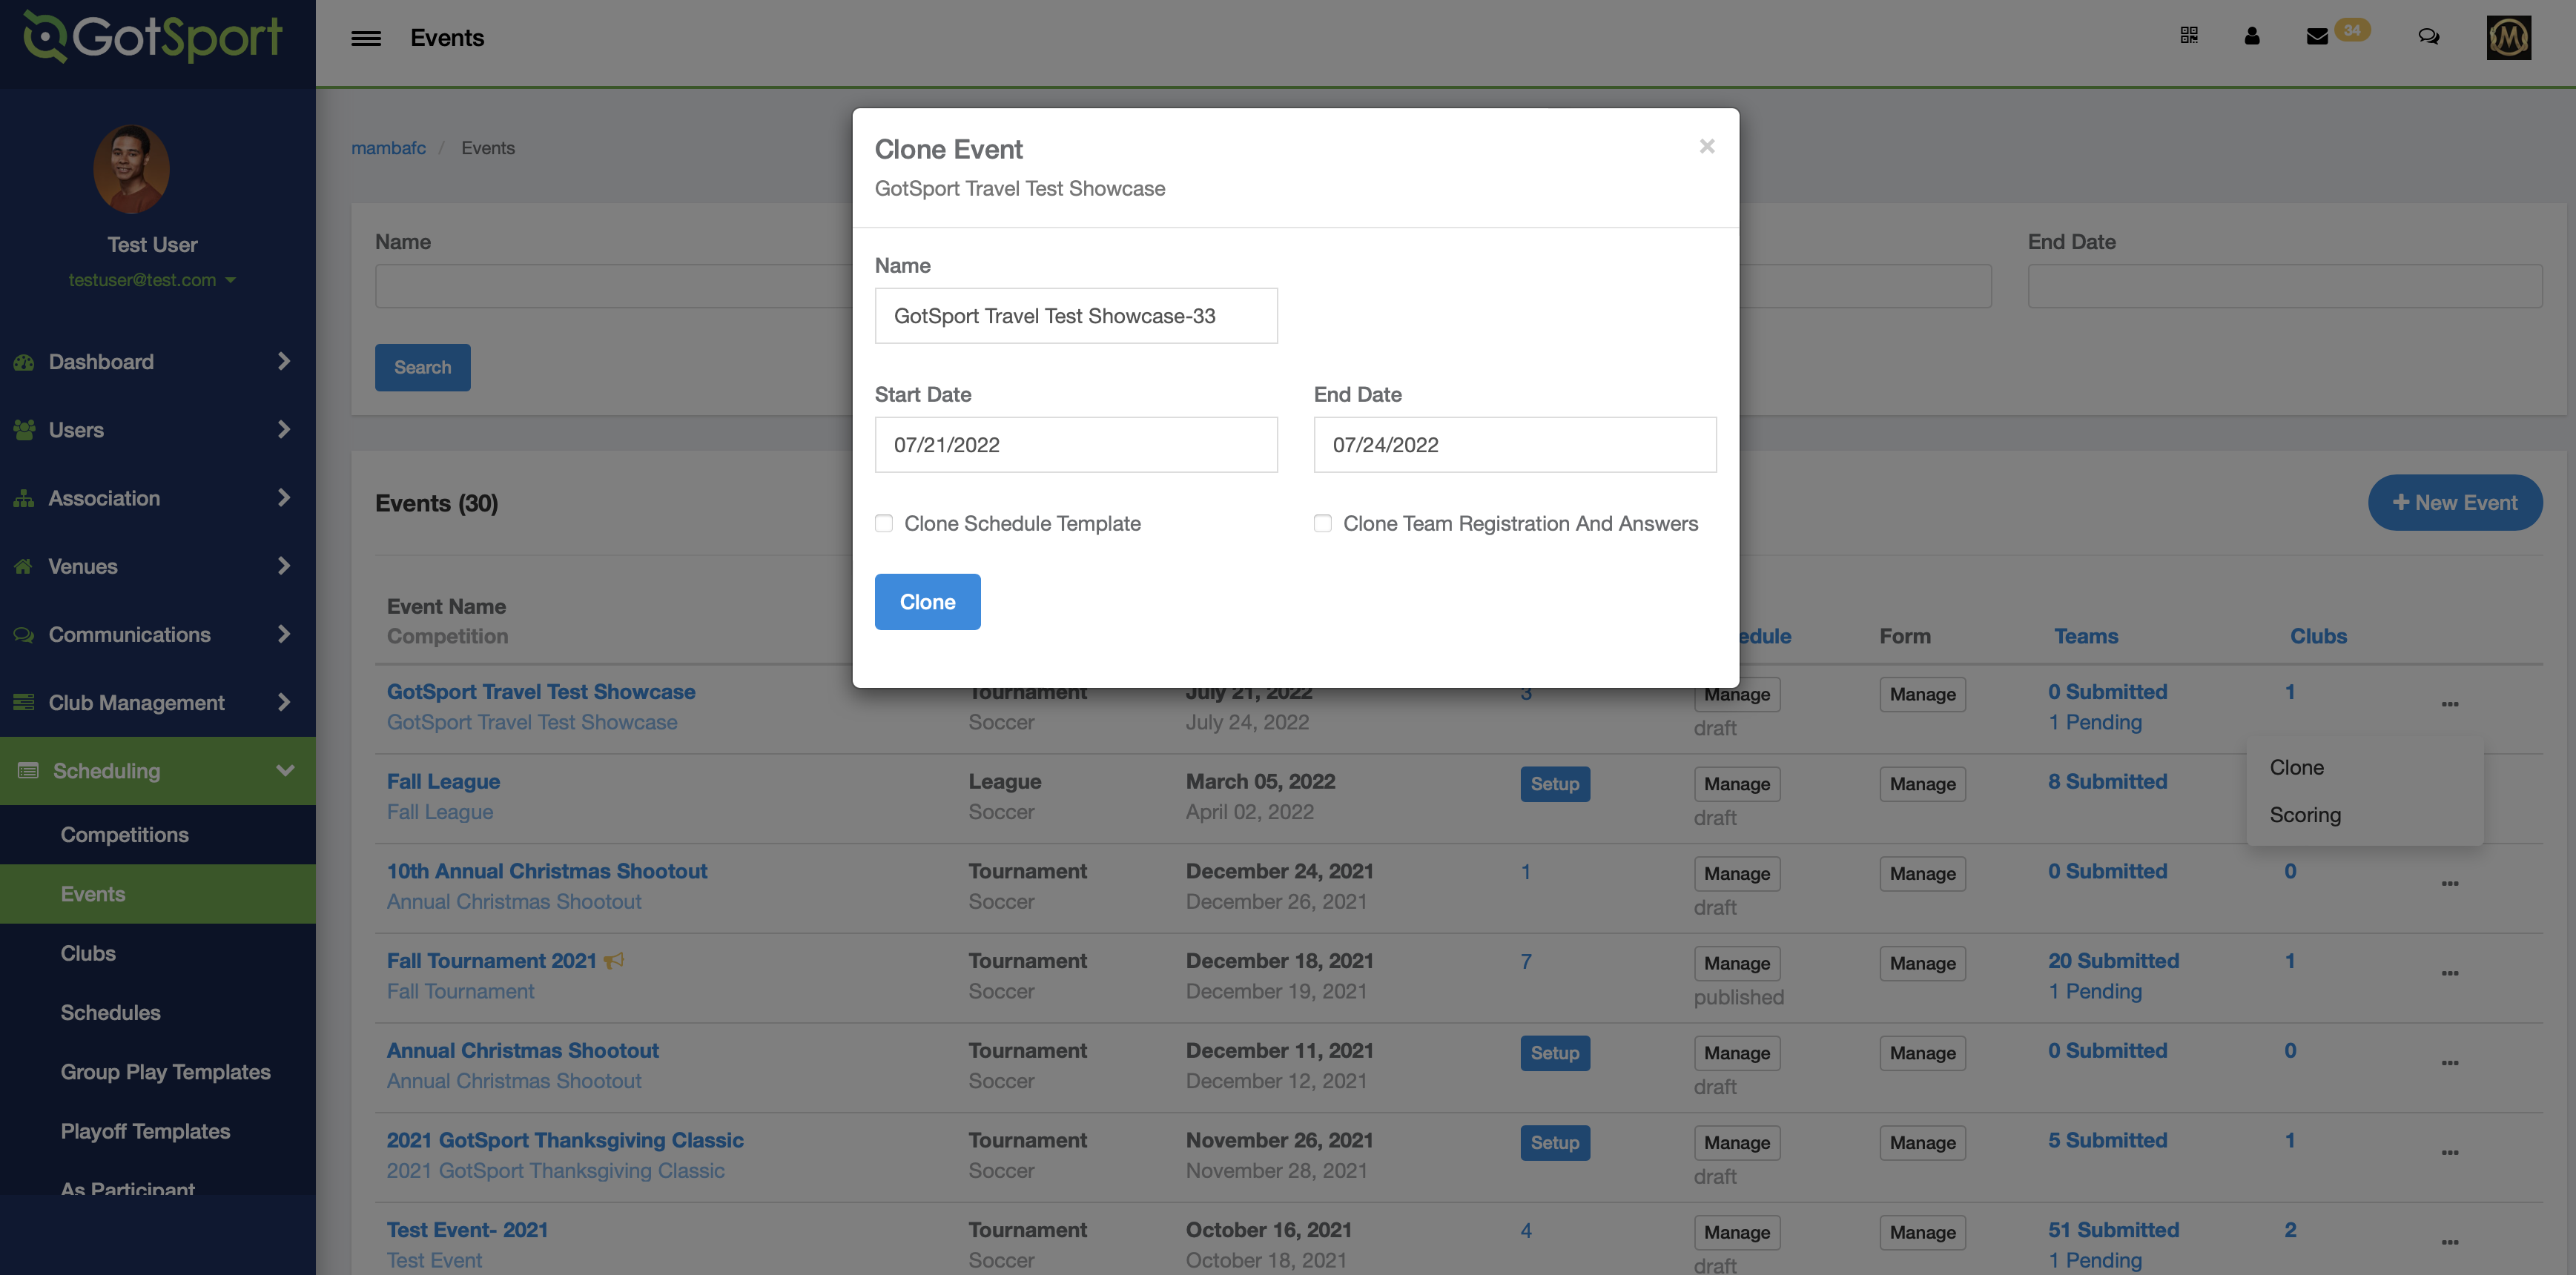Open the QR code icon in header

pos(2189,36)
